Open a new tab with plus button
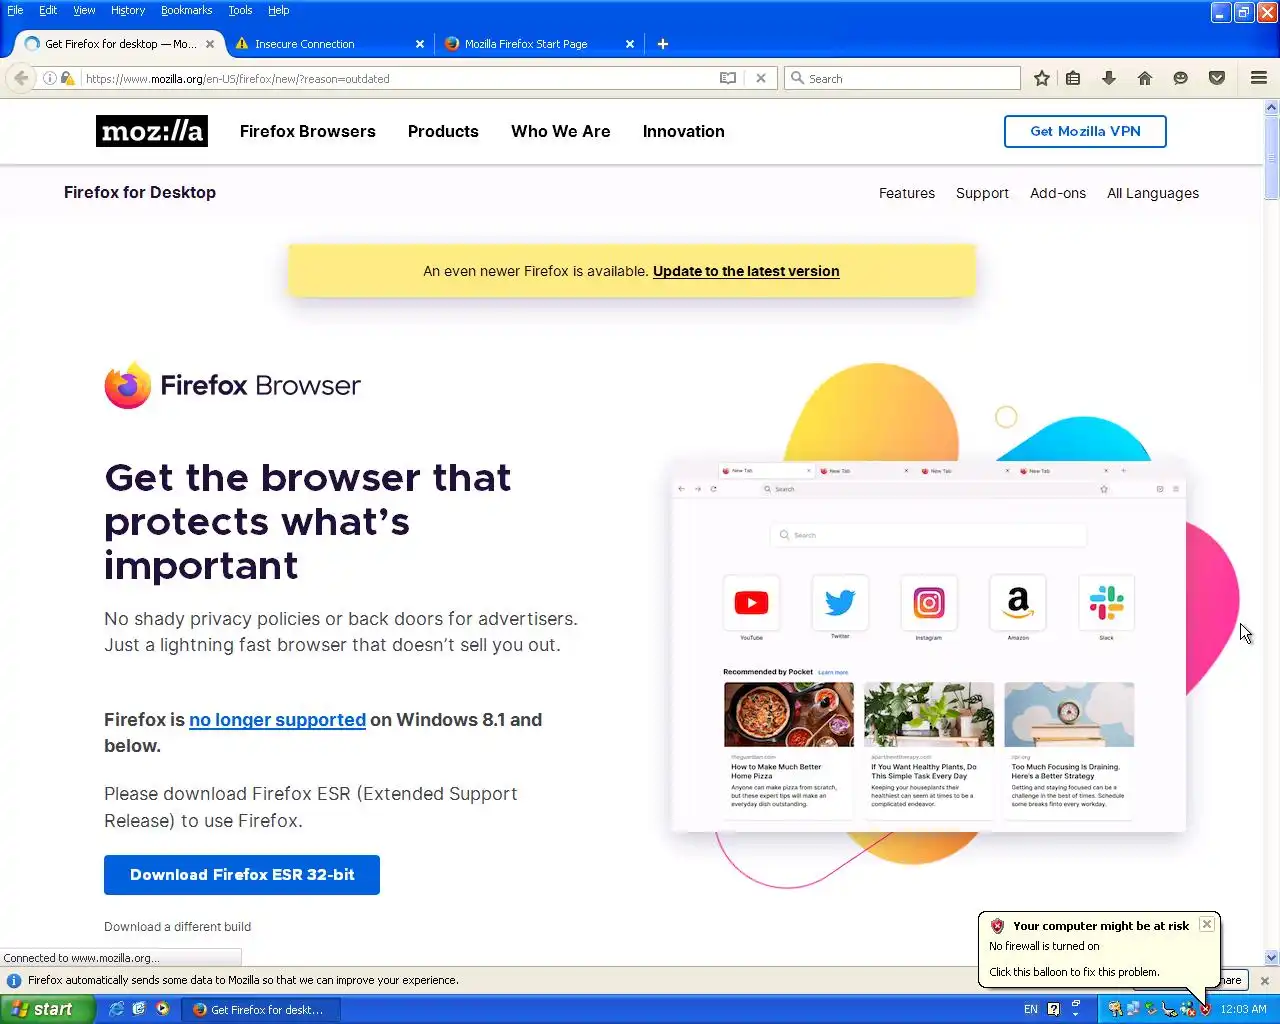 [x=663, y=44]
